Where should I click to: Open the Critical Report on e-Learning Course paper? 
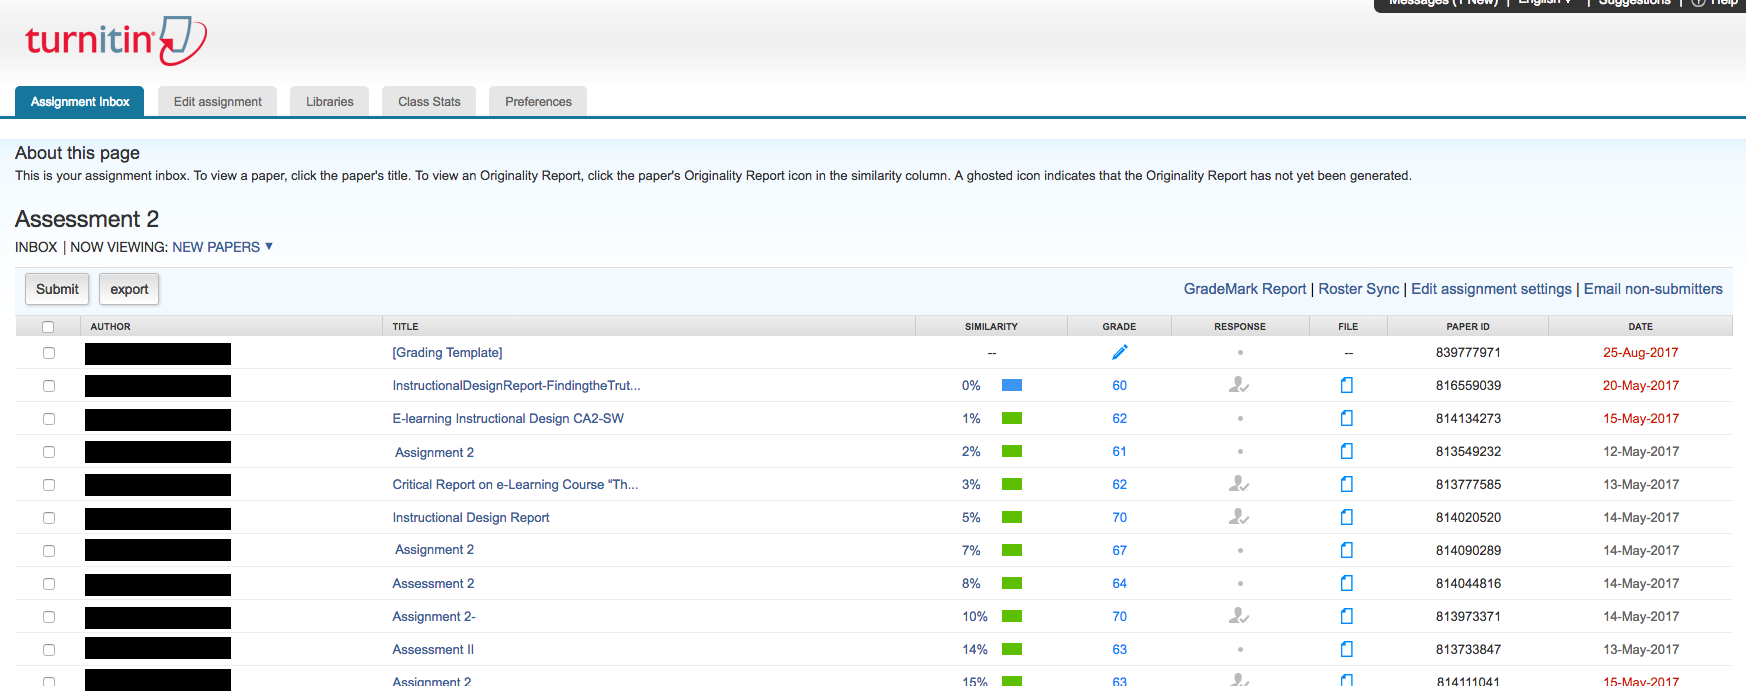(x=515, y=484)
